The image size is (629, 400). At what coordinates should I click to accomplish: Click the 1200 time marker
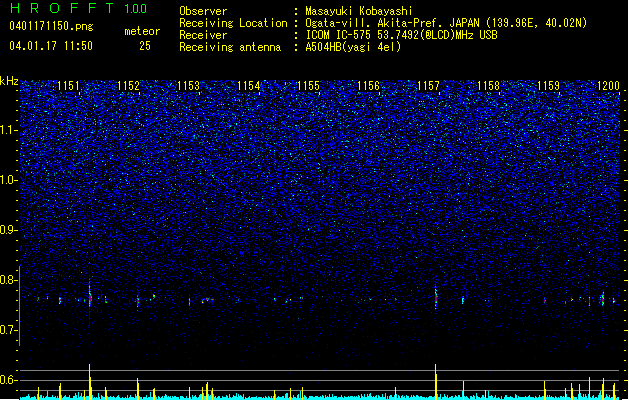click(x=609, y=86)
